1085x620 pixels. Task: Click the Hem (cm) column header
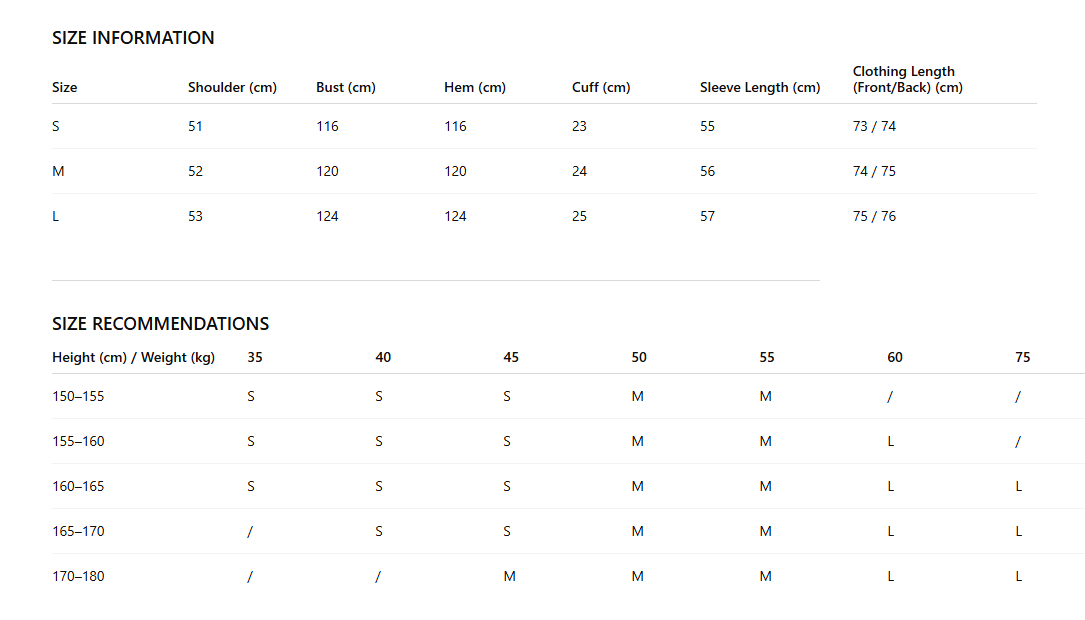tap(475, 87)
